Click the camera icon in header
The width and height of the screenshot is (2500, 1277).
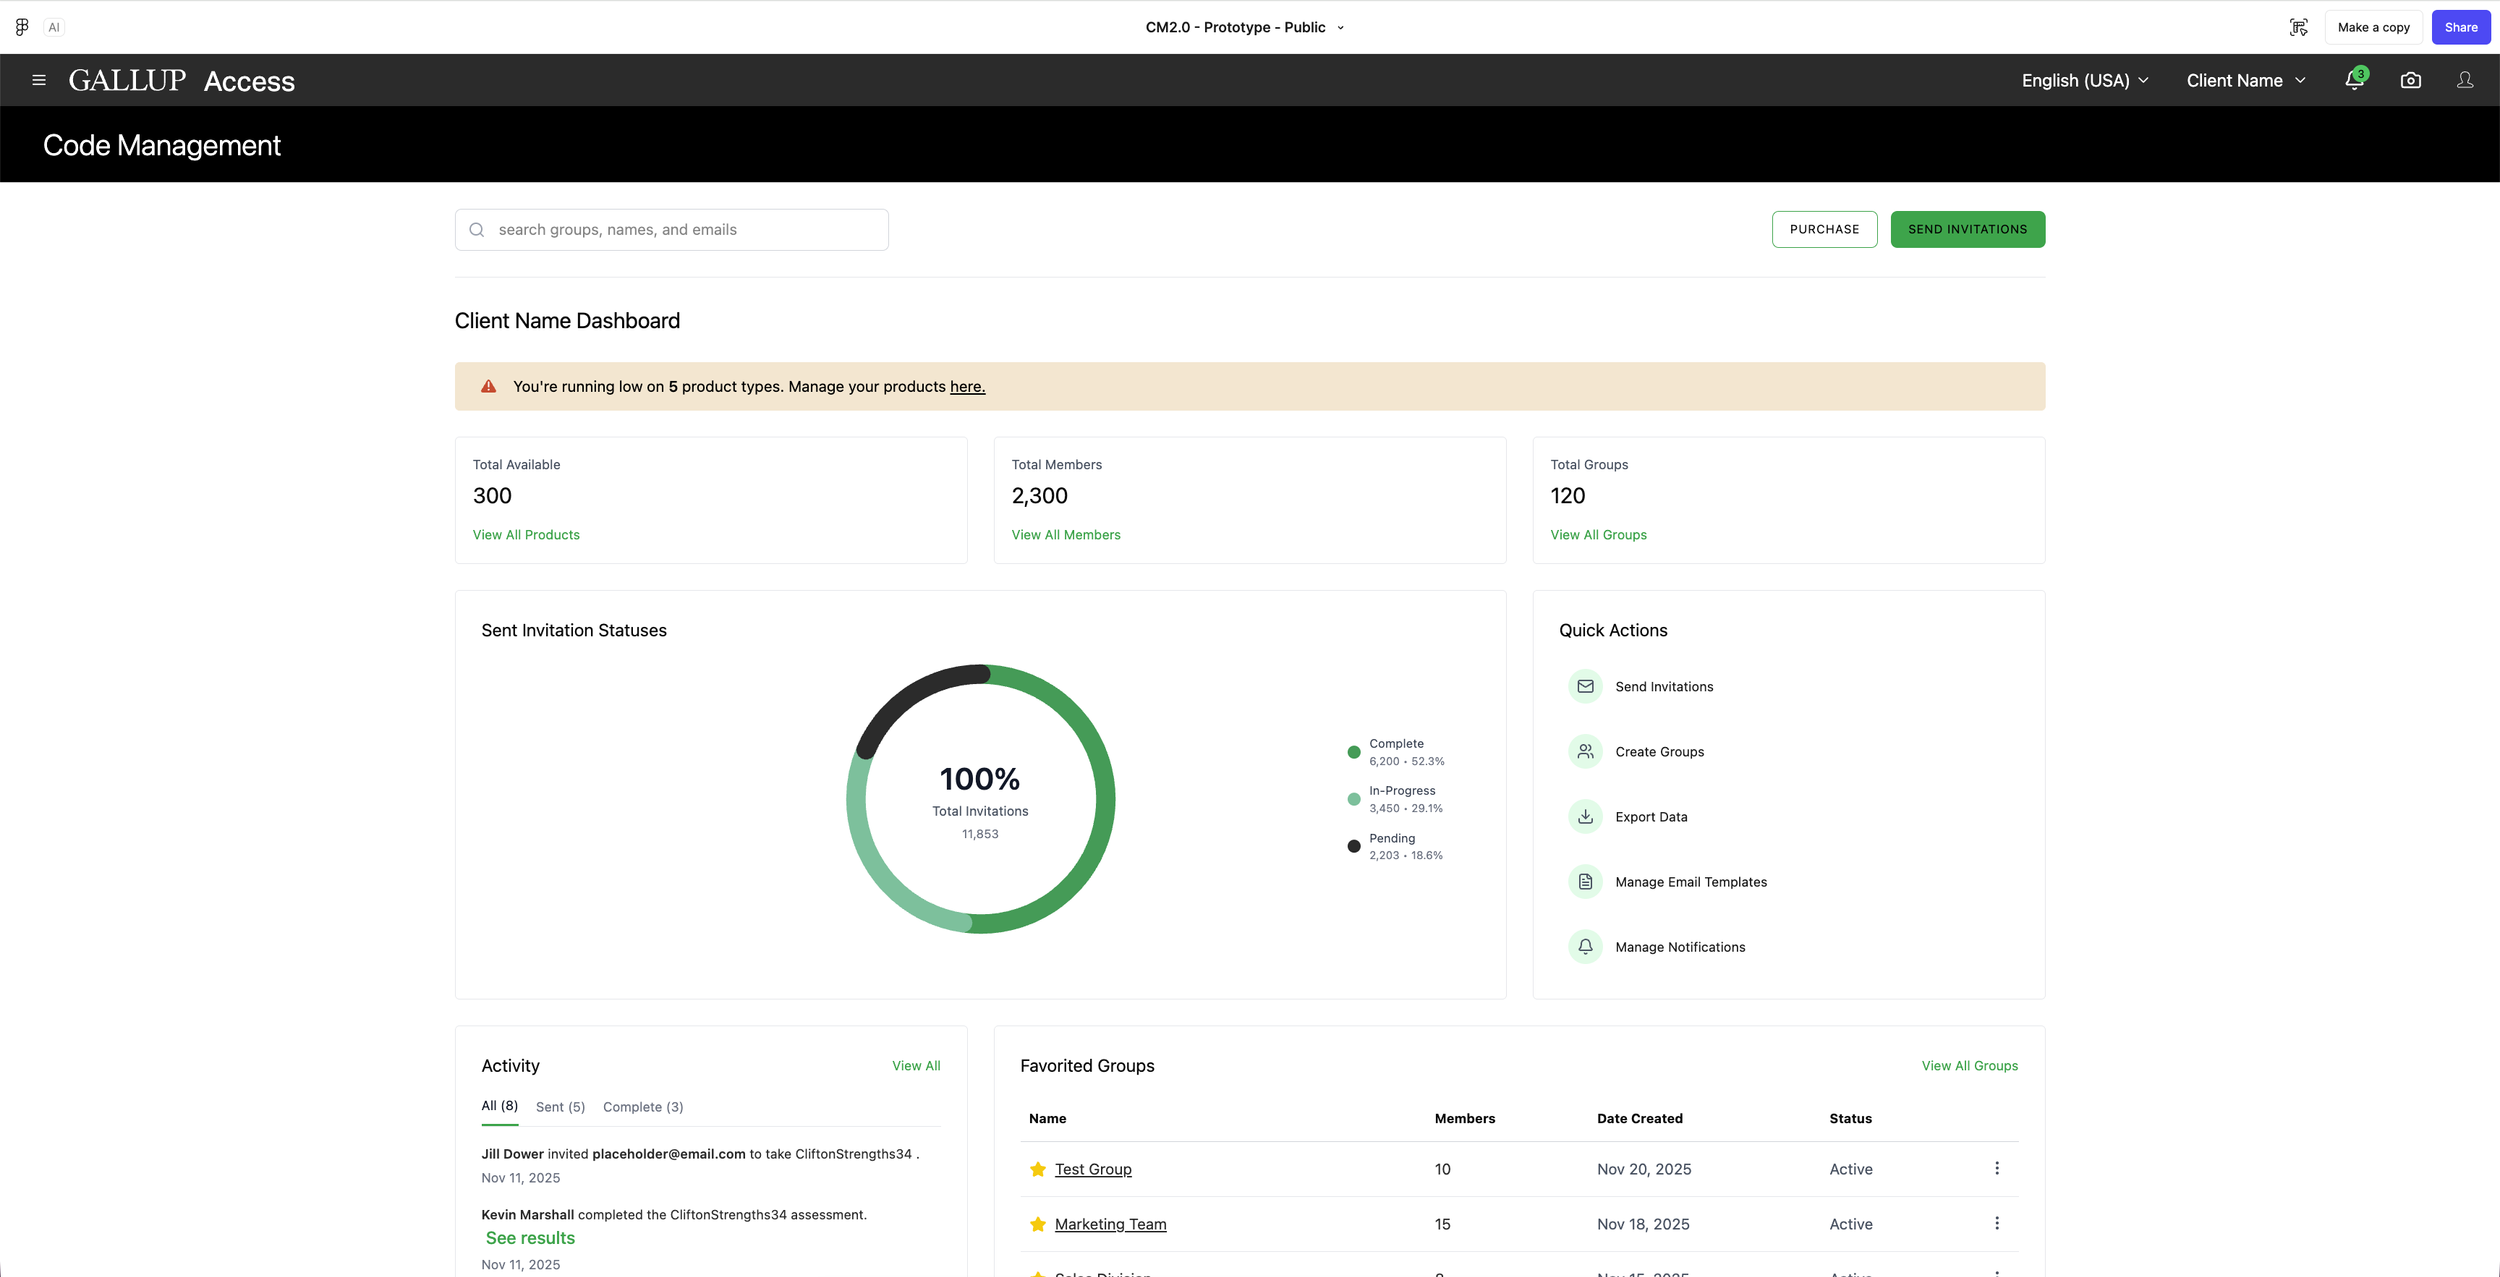pos(2410,80)
